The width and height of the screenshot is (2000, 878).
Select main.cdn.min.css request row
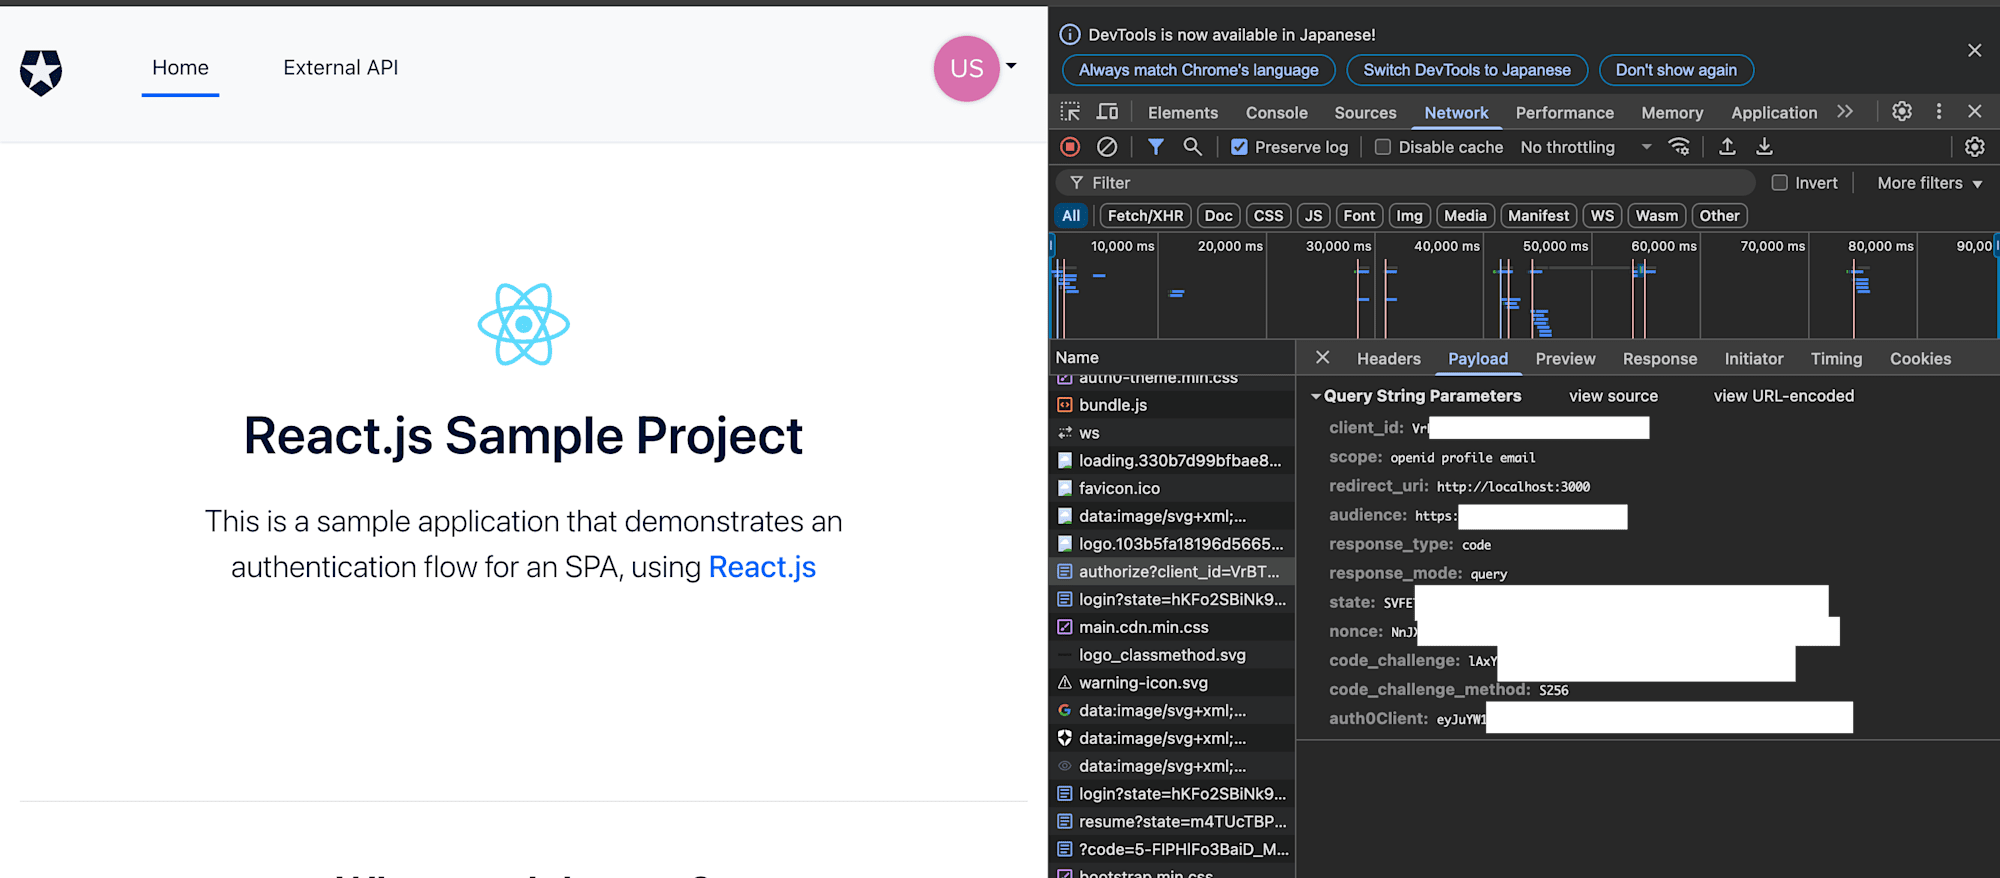(1171, 627)
